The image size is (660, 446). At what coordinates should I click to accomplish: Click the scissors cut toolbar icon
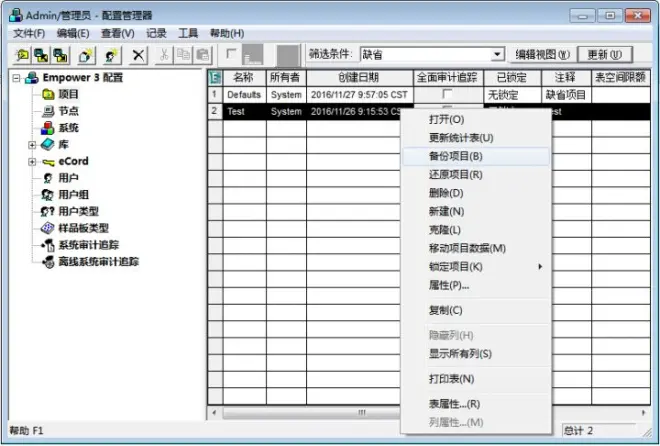tap(164, 55)
